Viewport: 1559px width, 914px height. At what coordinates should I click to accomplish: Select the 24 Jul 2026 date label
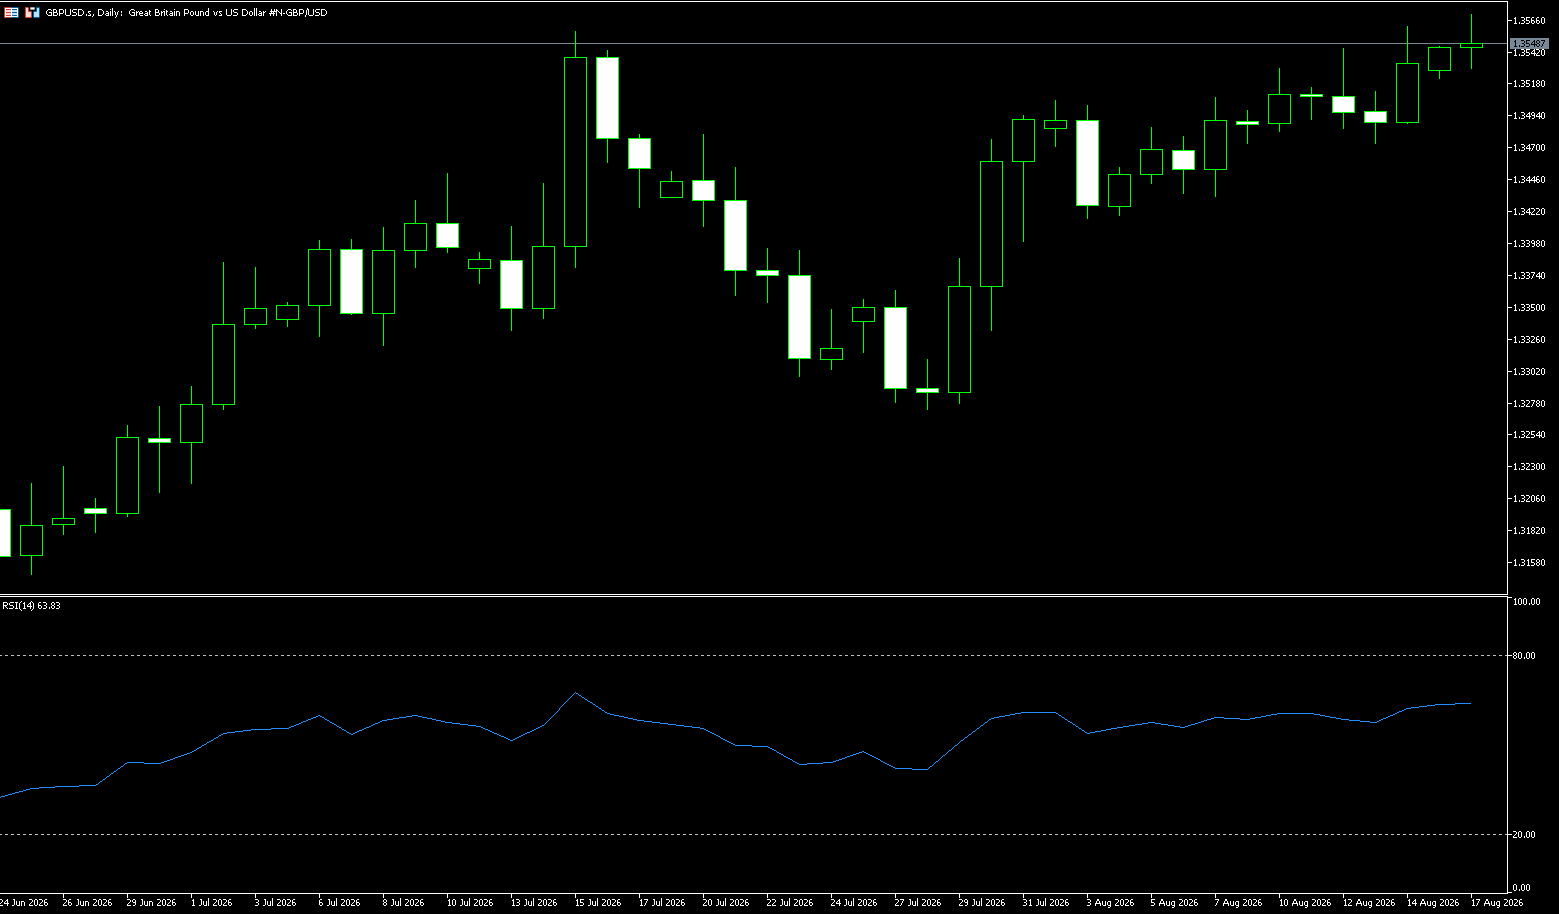[x=854, y=903]
